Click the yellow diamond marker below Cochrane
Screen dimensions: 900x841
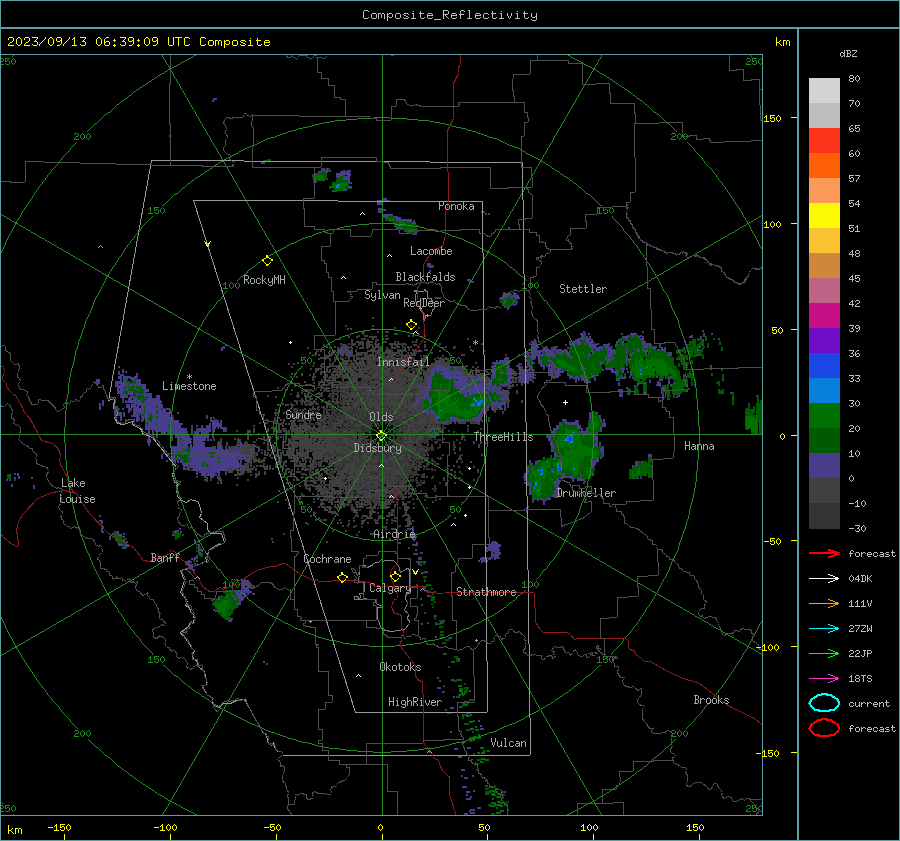[x=343, y=577]
